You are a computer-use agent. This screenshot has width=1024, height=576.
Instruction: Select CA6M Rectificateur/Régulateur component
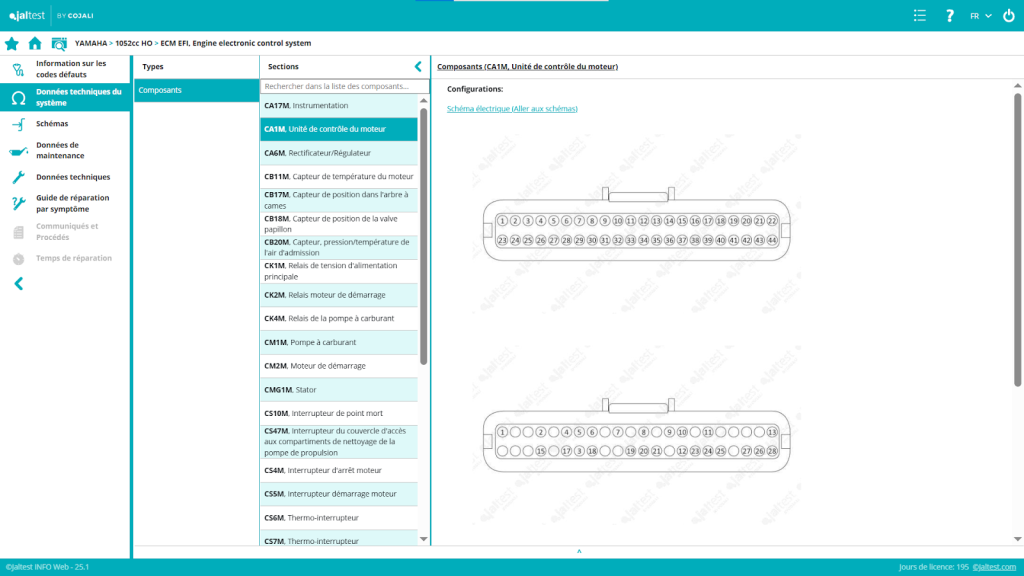tap(338, 153)
